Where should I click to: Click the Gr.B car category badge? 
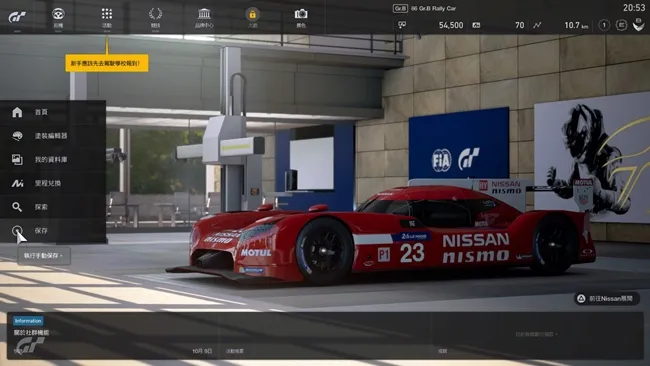(400, 8)
